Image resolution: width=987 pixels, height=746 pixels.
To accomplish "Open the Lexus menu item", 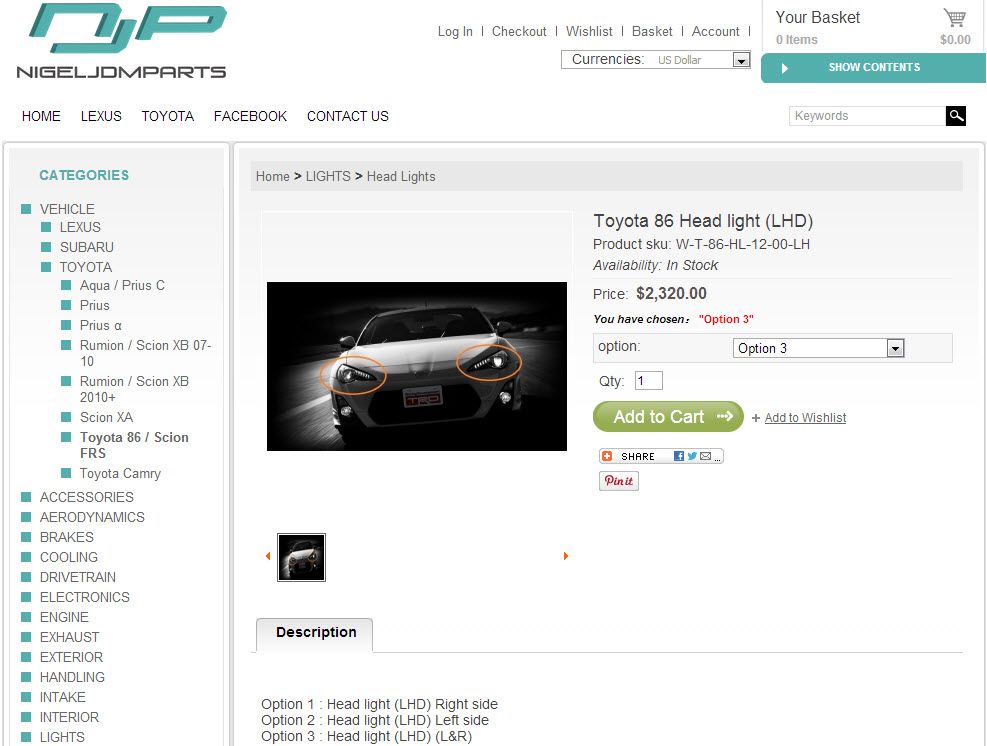I will (101, 116).
